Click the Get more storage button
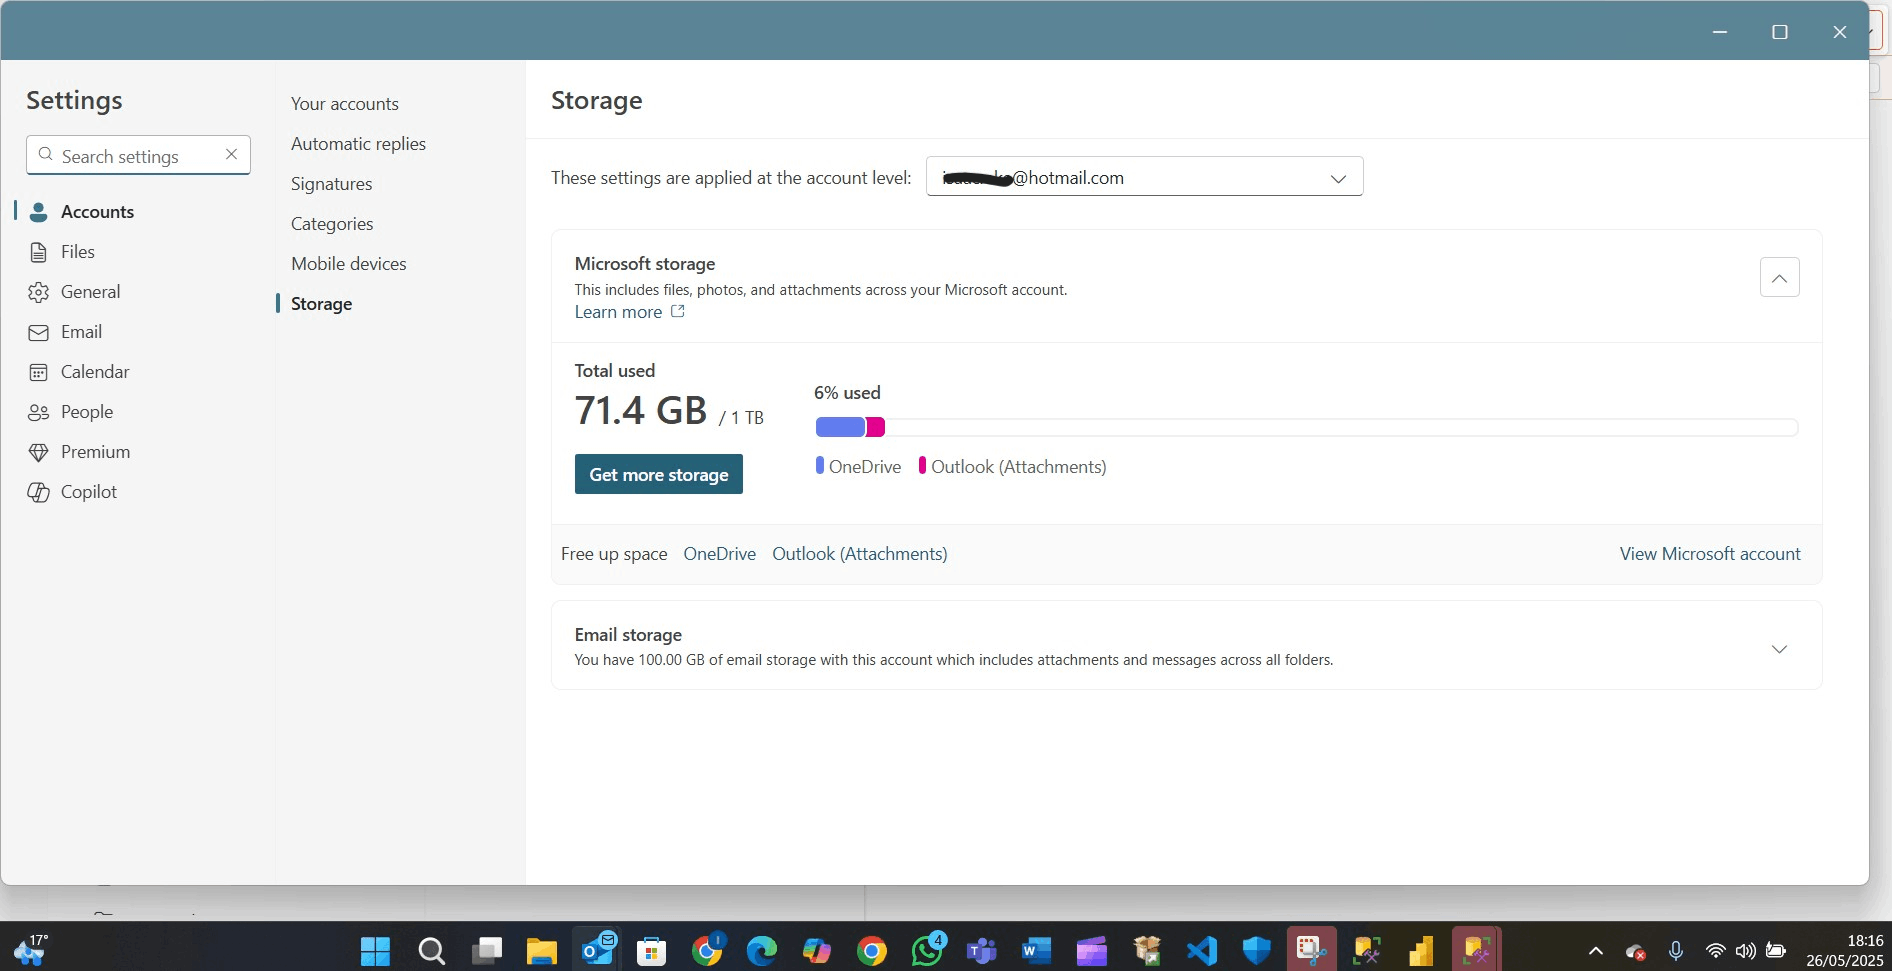This screenshot has width=1892, height=971. (x=658, y=473)
